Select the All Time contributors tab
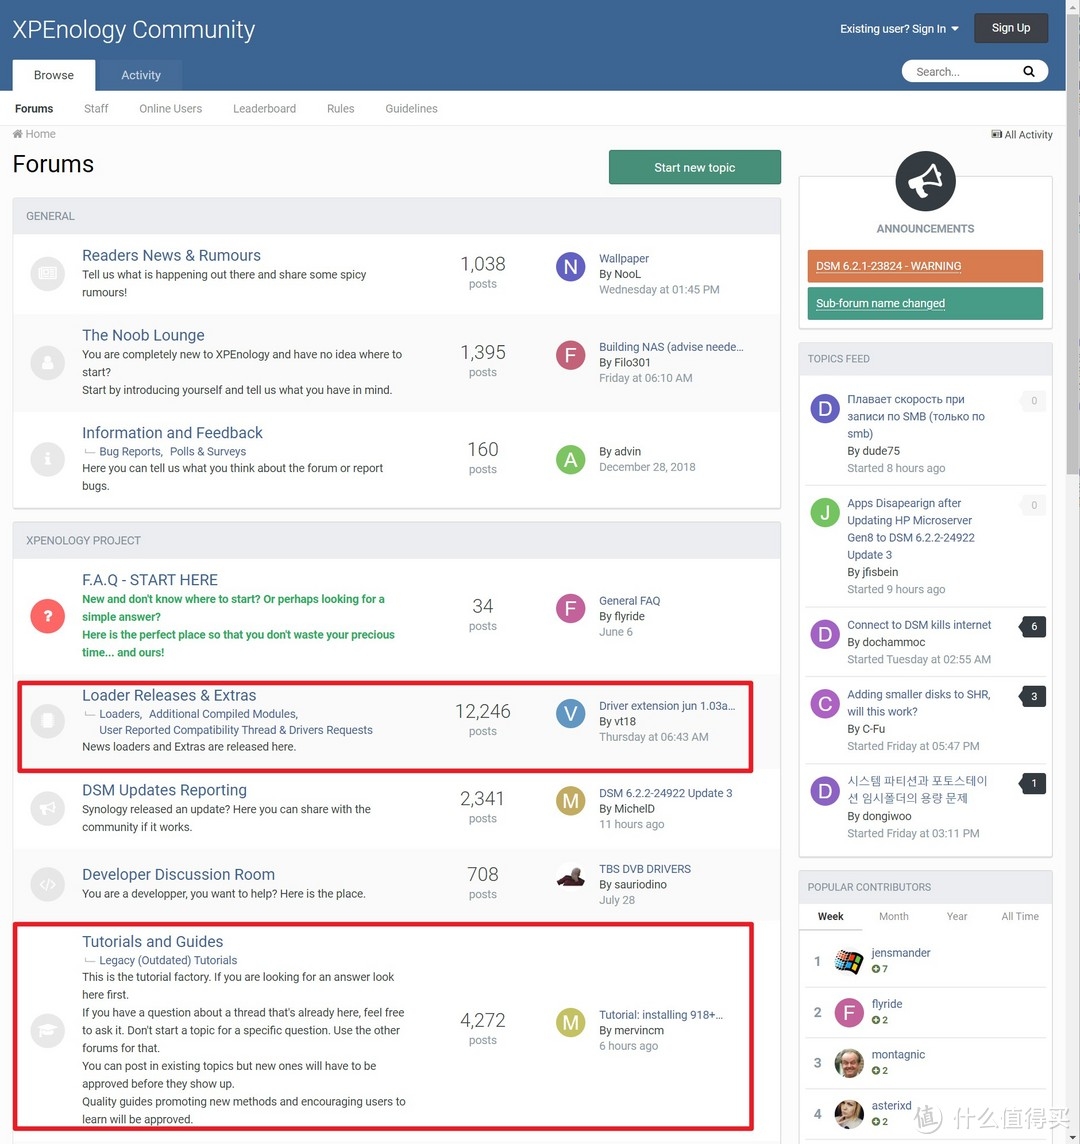Viewport: 1080px width, 1144px height. [x=1019, y=916]
